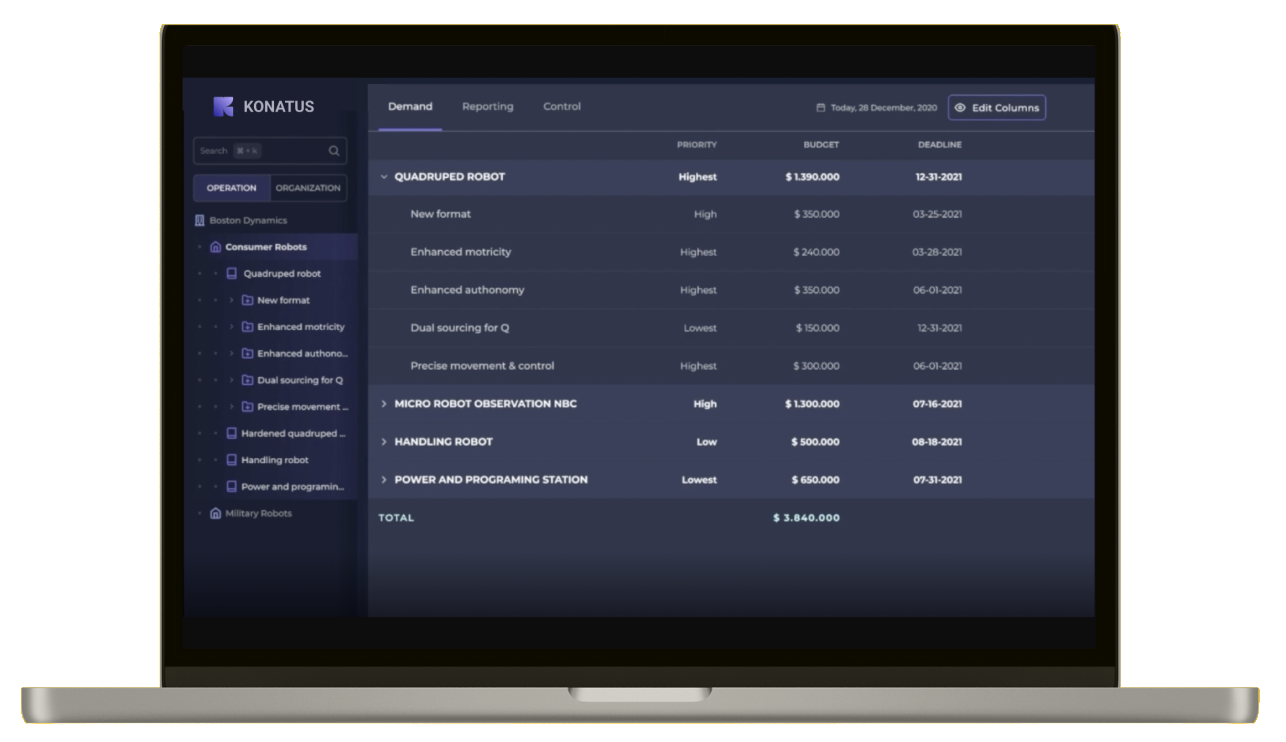Click the $ 1.300.000 budget cell

pyautogui.click(x=813, y=404)
